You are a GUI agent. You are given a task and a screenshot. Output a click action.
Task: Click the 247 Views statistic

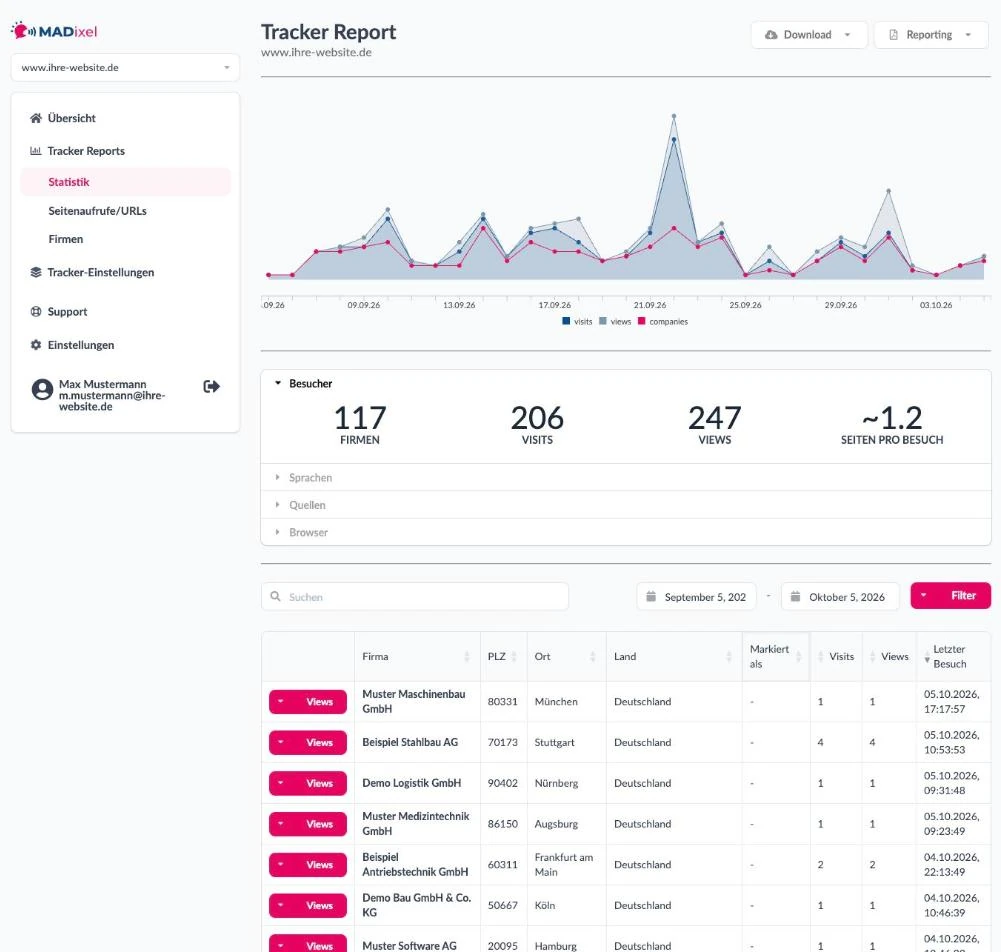(x=714, y=425)
